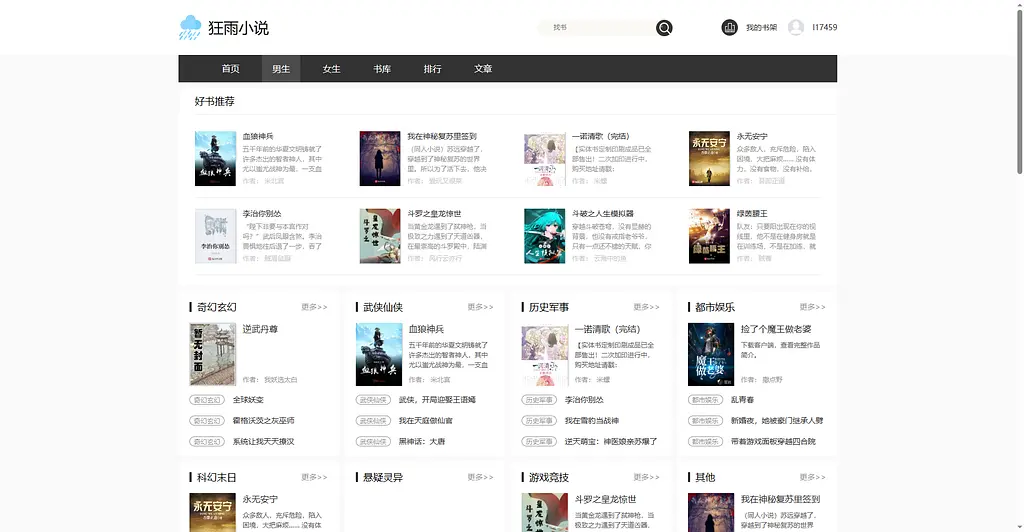1024x532 pixels.
Task: Expand 更多>> in the 都市娱乐 section
Action: click(x=812, y=307)
